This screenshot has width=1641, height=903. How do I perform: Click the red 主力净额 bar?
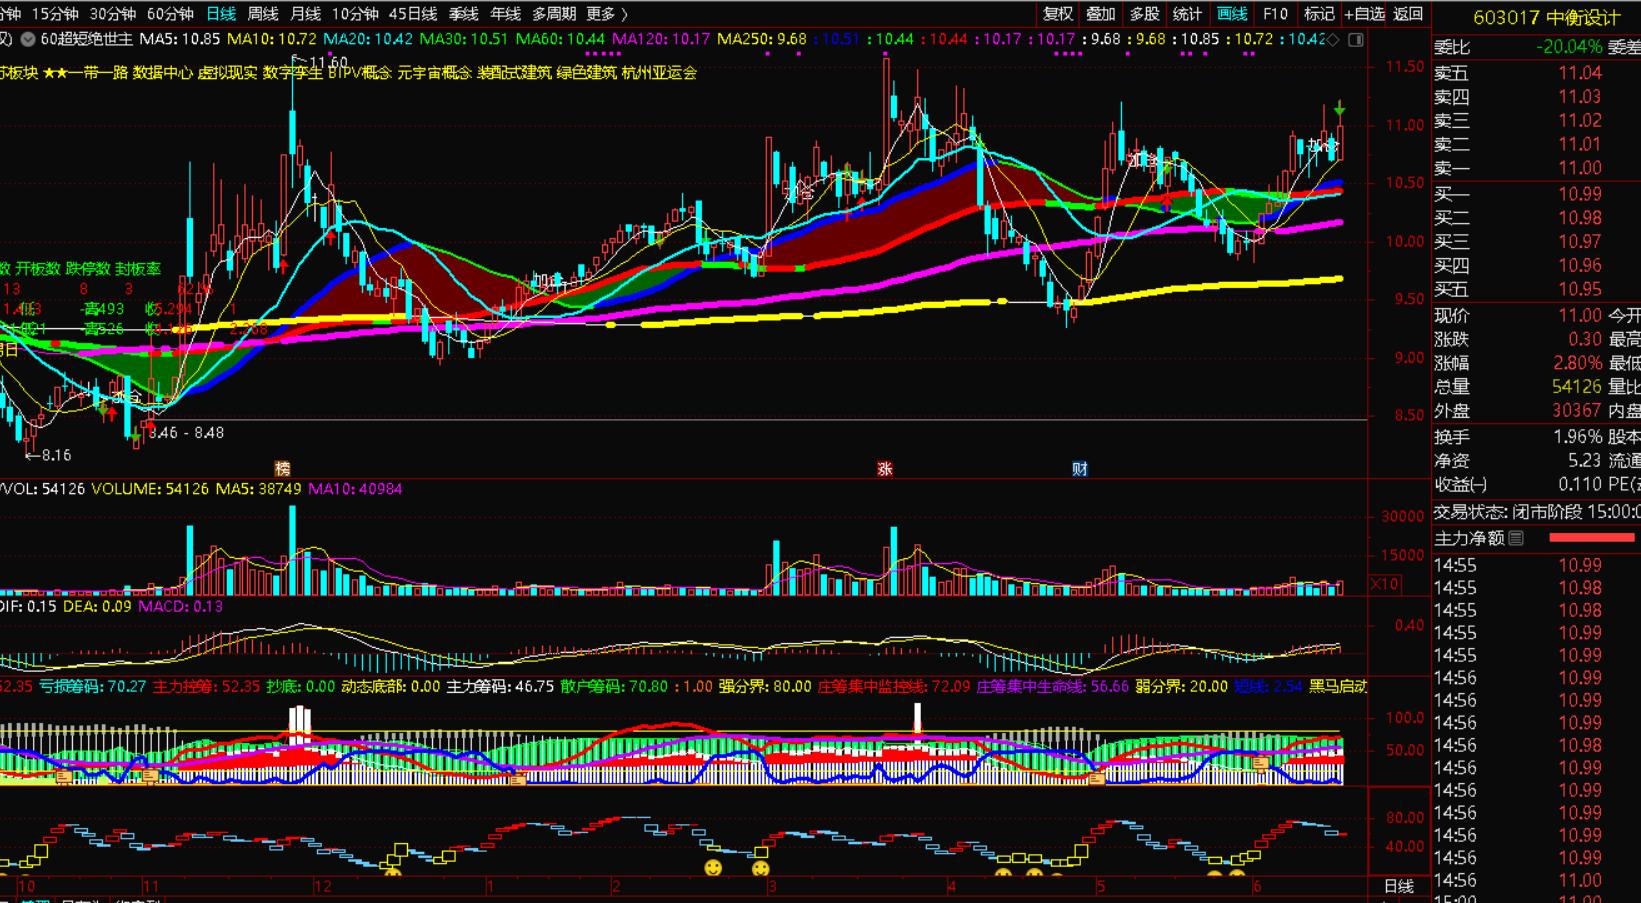(1591, 538)
